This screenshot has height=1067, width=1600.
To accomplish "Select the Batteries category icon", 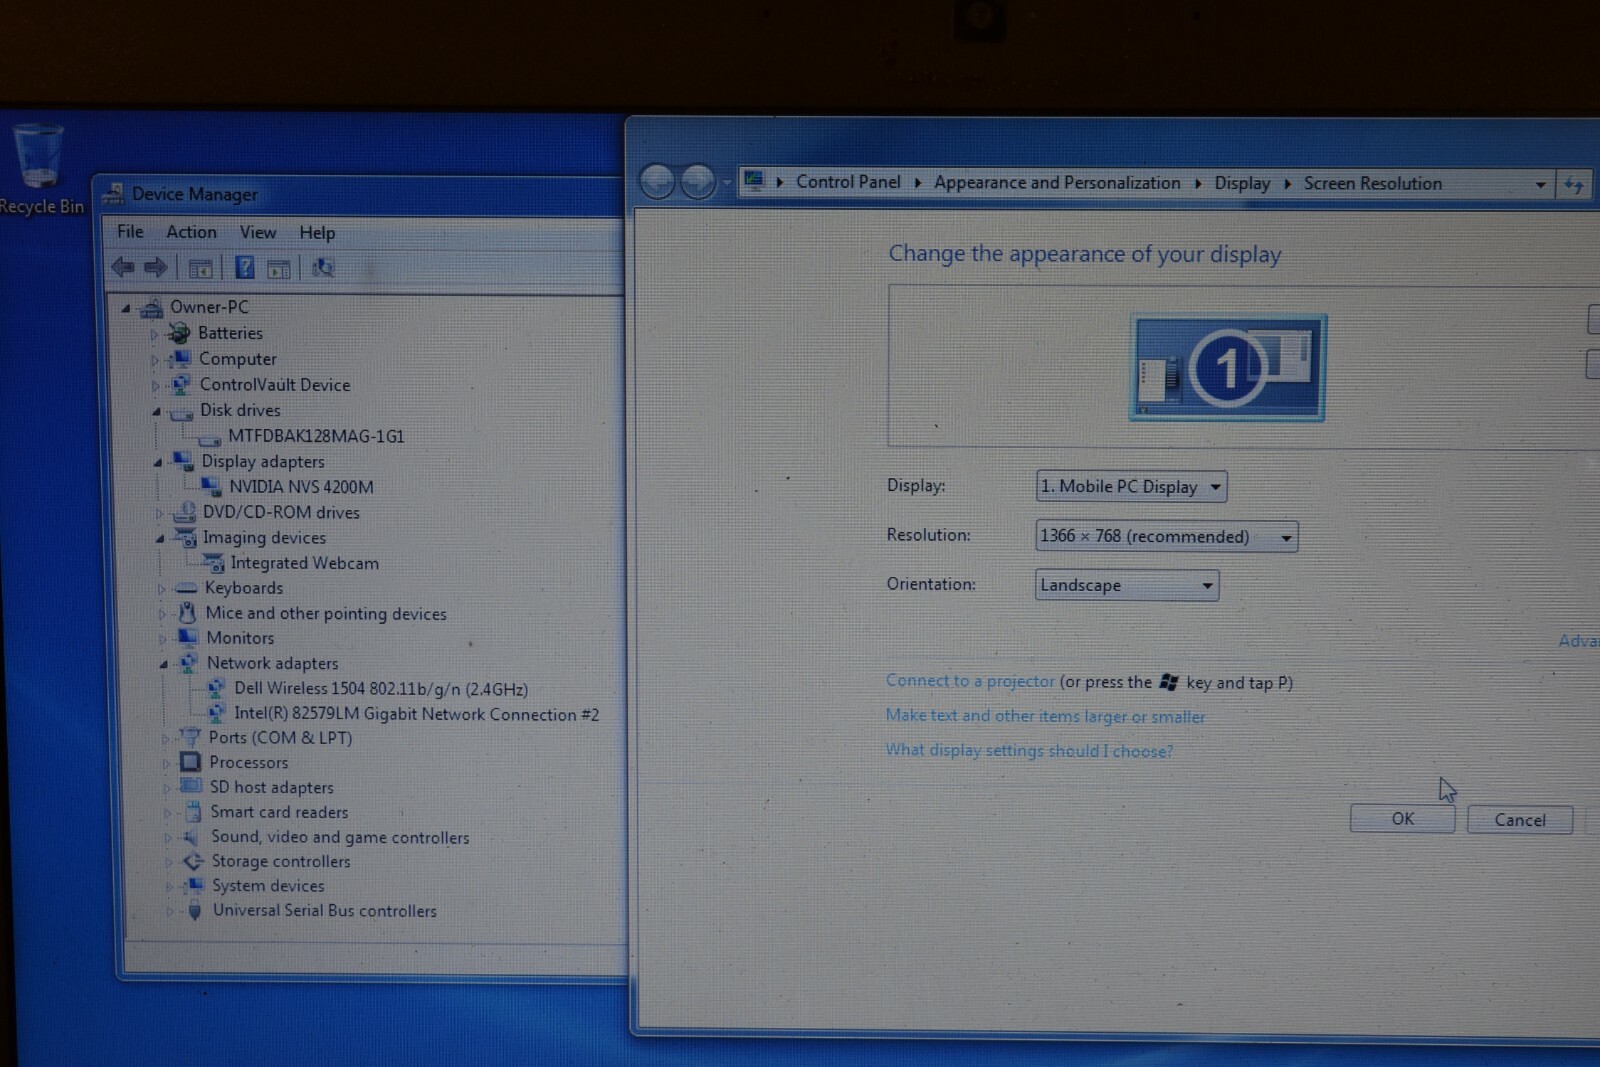I will [180, 333].
